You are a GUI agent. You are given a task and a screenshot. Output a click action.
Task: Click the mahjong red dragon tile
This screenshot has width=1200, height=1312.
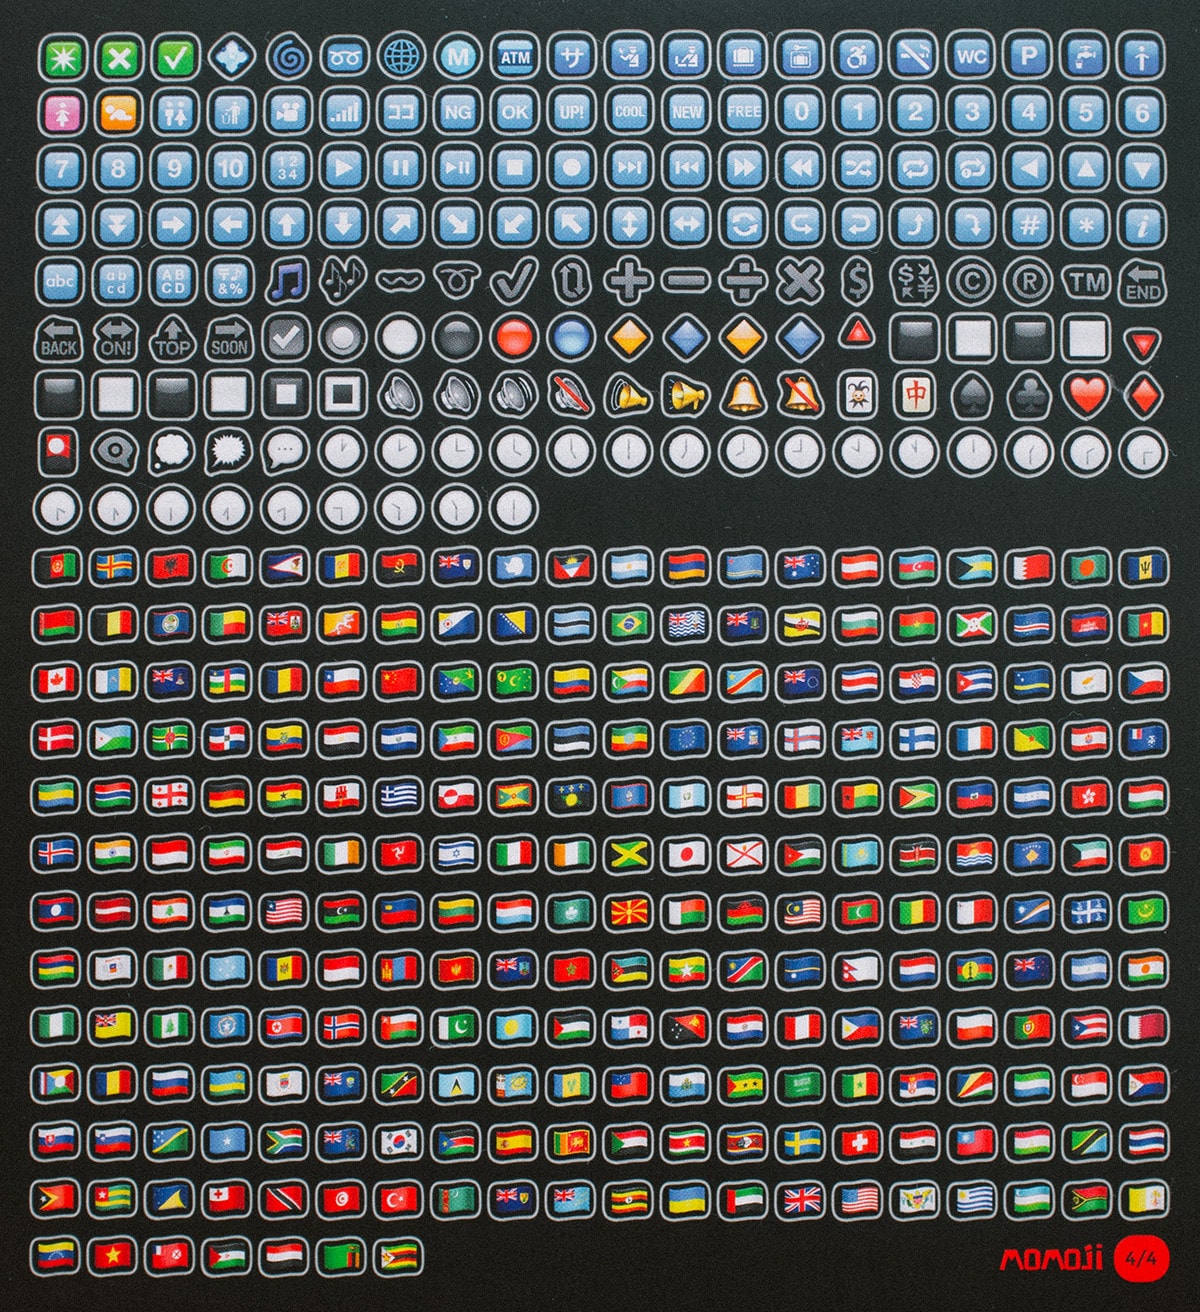click(913, 395)
